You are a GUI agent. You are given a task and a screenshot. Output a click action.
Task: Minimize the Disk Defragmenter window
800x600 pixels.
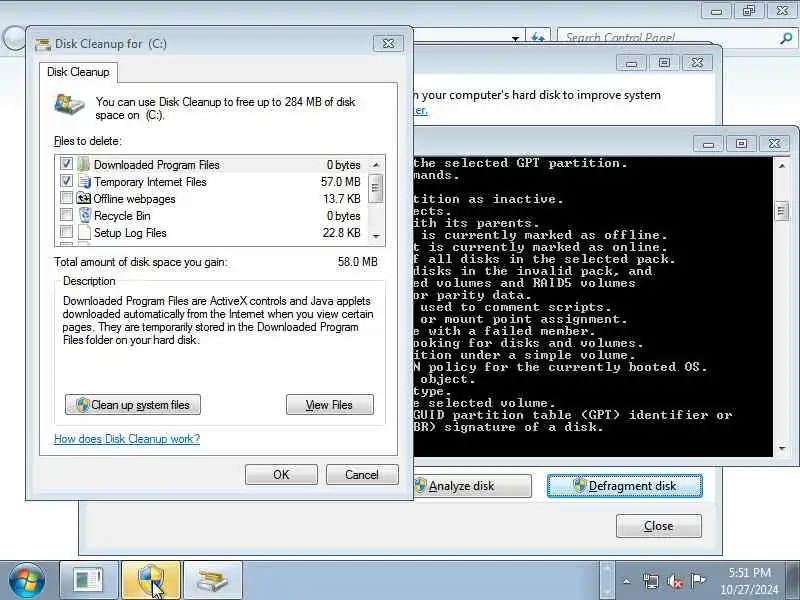(x=631, y=63)
